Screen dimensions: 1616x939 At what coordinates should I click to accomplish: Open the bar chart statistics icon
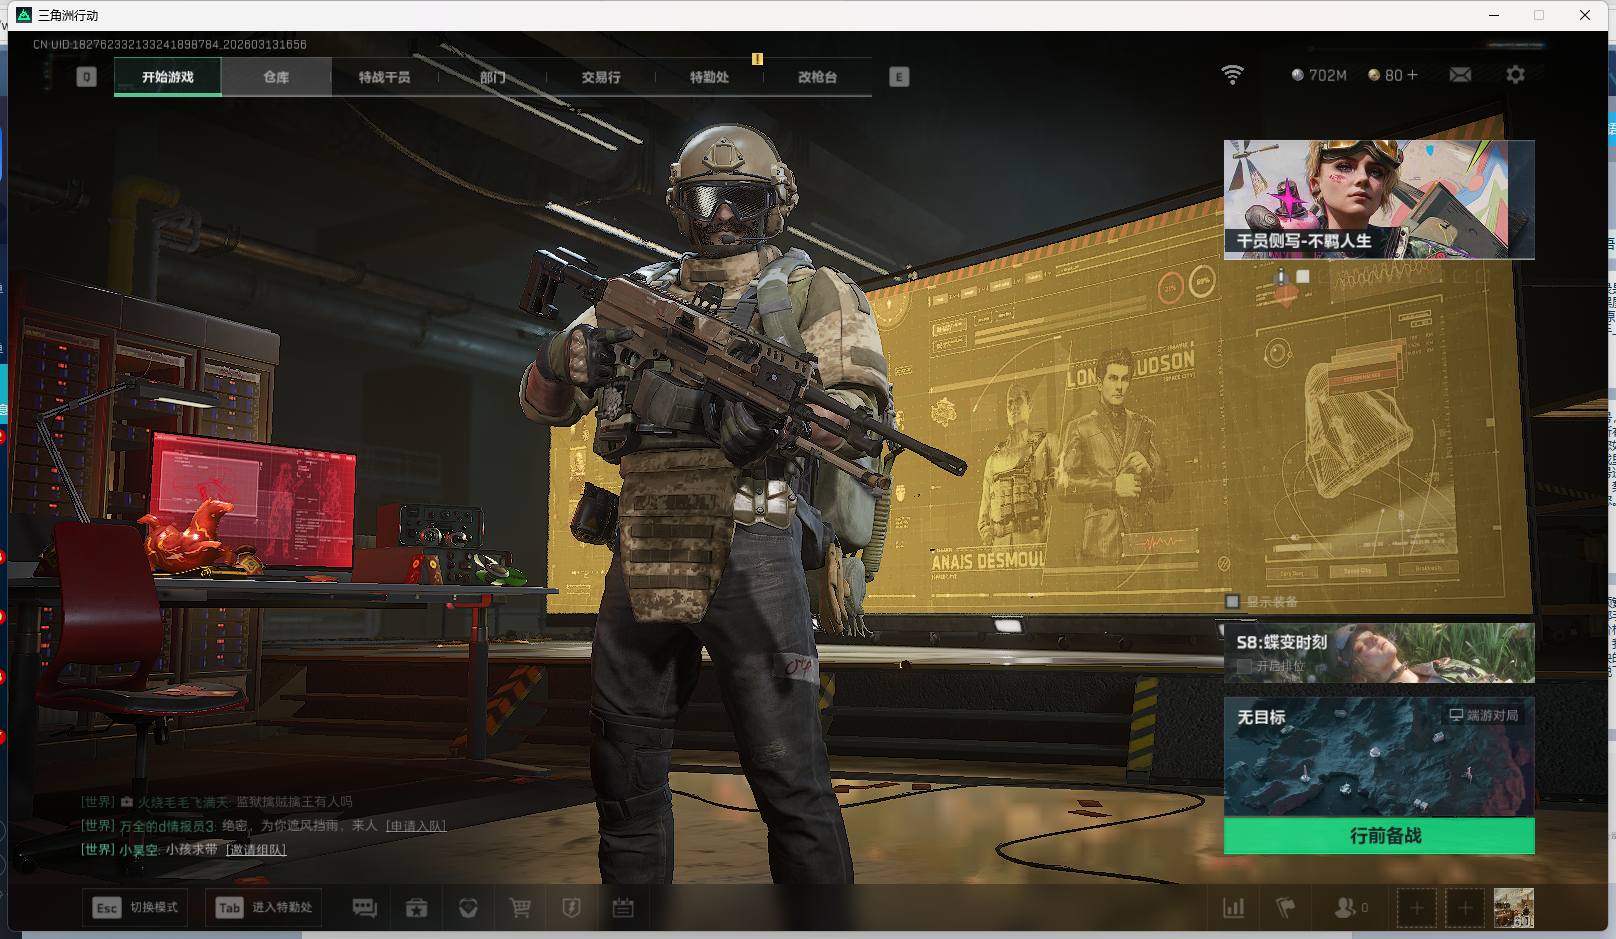click(1234, 908)
